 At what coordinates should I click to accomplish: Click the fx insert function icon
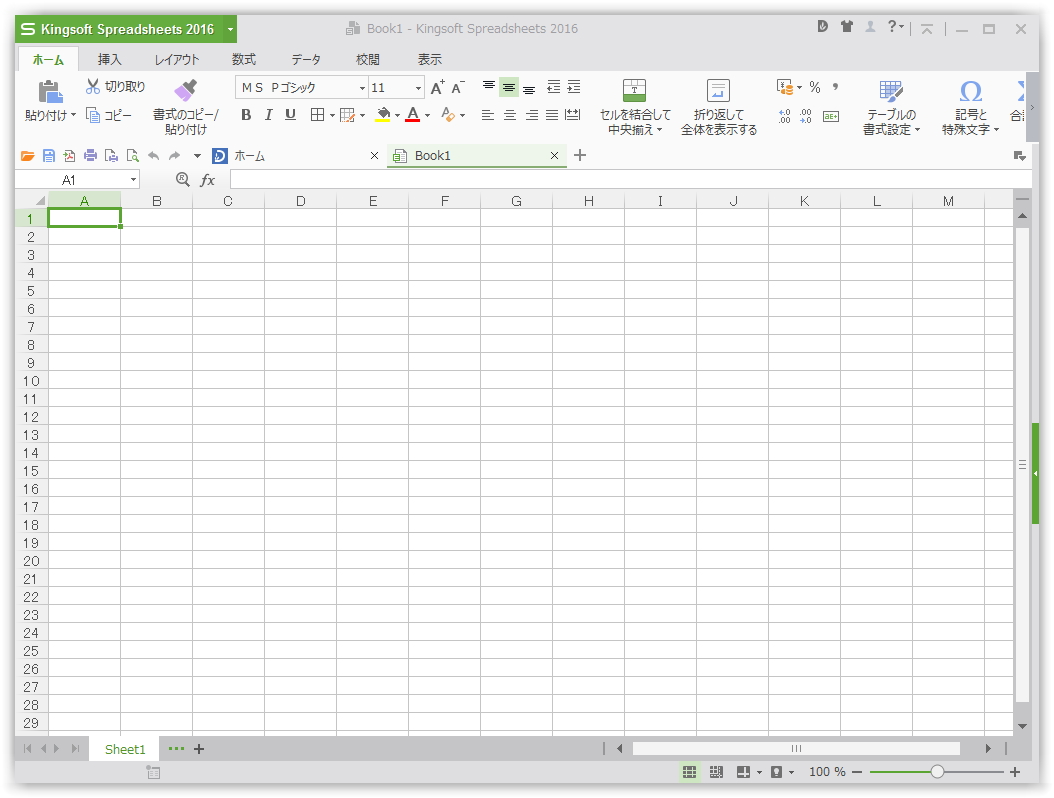pyautogui.click(x=207, y=180)
